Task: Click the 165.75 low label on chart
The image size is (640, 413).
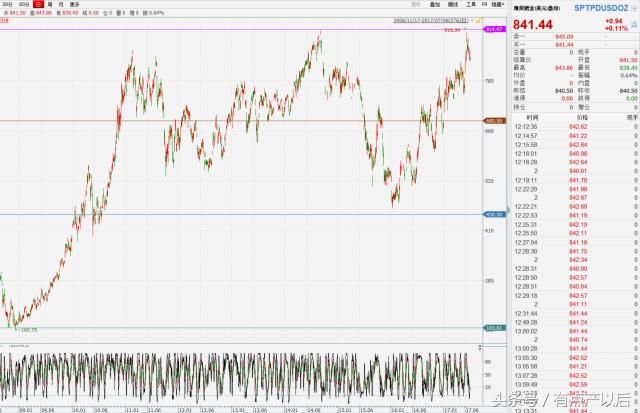Action: (29, 330)
